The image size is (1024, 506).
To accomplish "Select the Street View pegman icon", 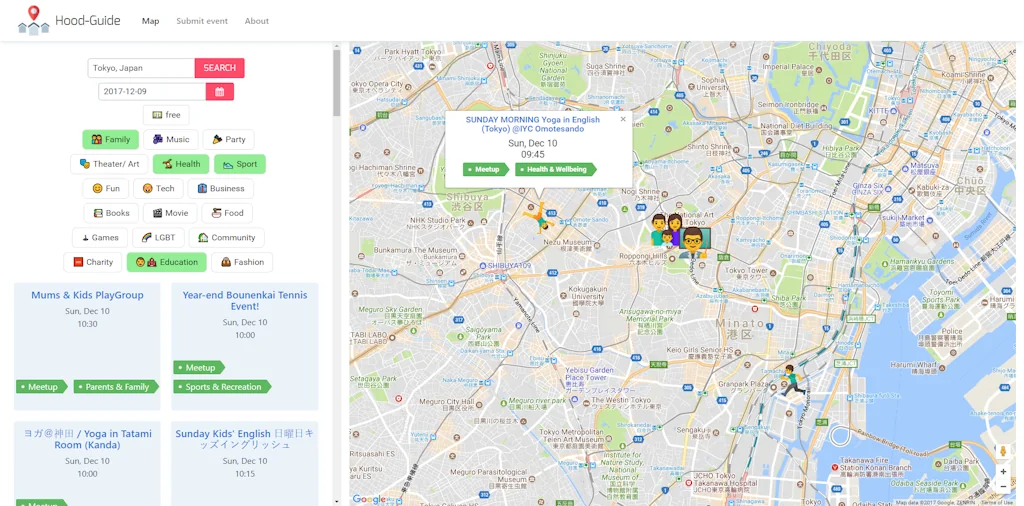I will point(1003,451).
